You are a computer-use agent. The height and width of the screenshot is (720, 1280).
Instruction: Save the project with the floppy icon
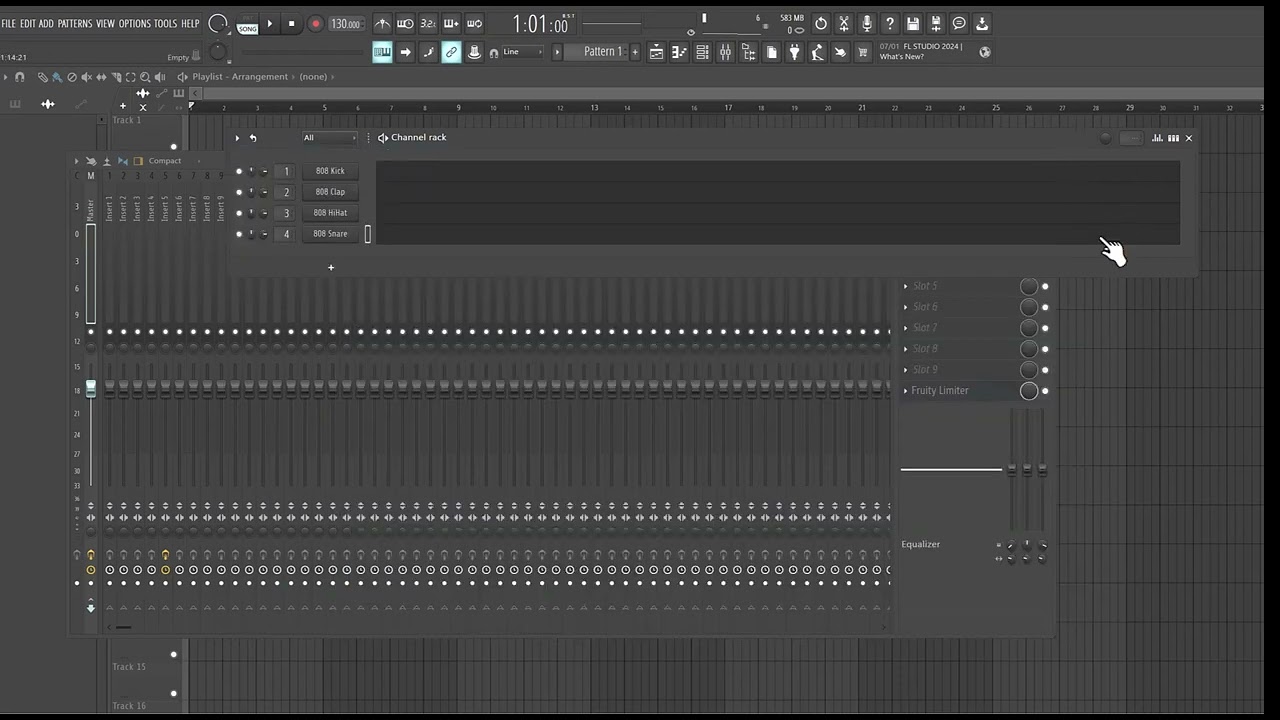coord(913,24)
